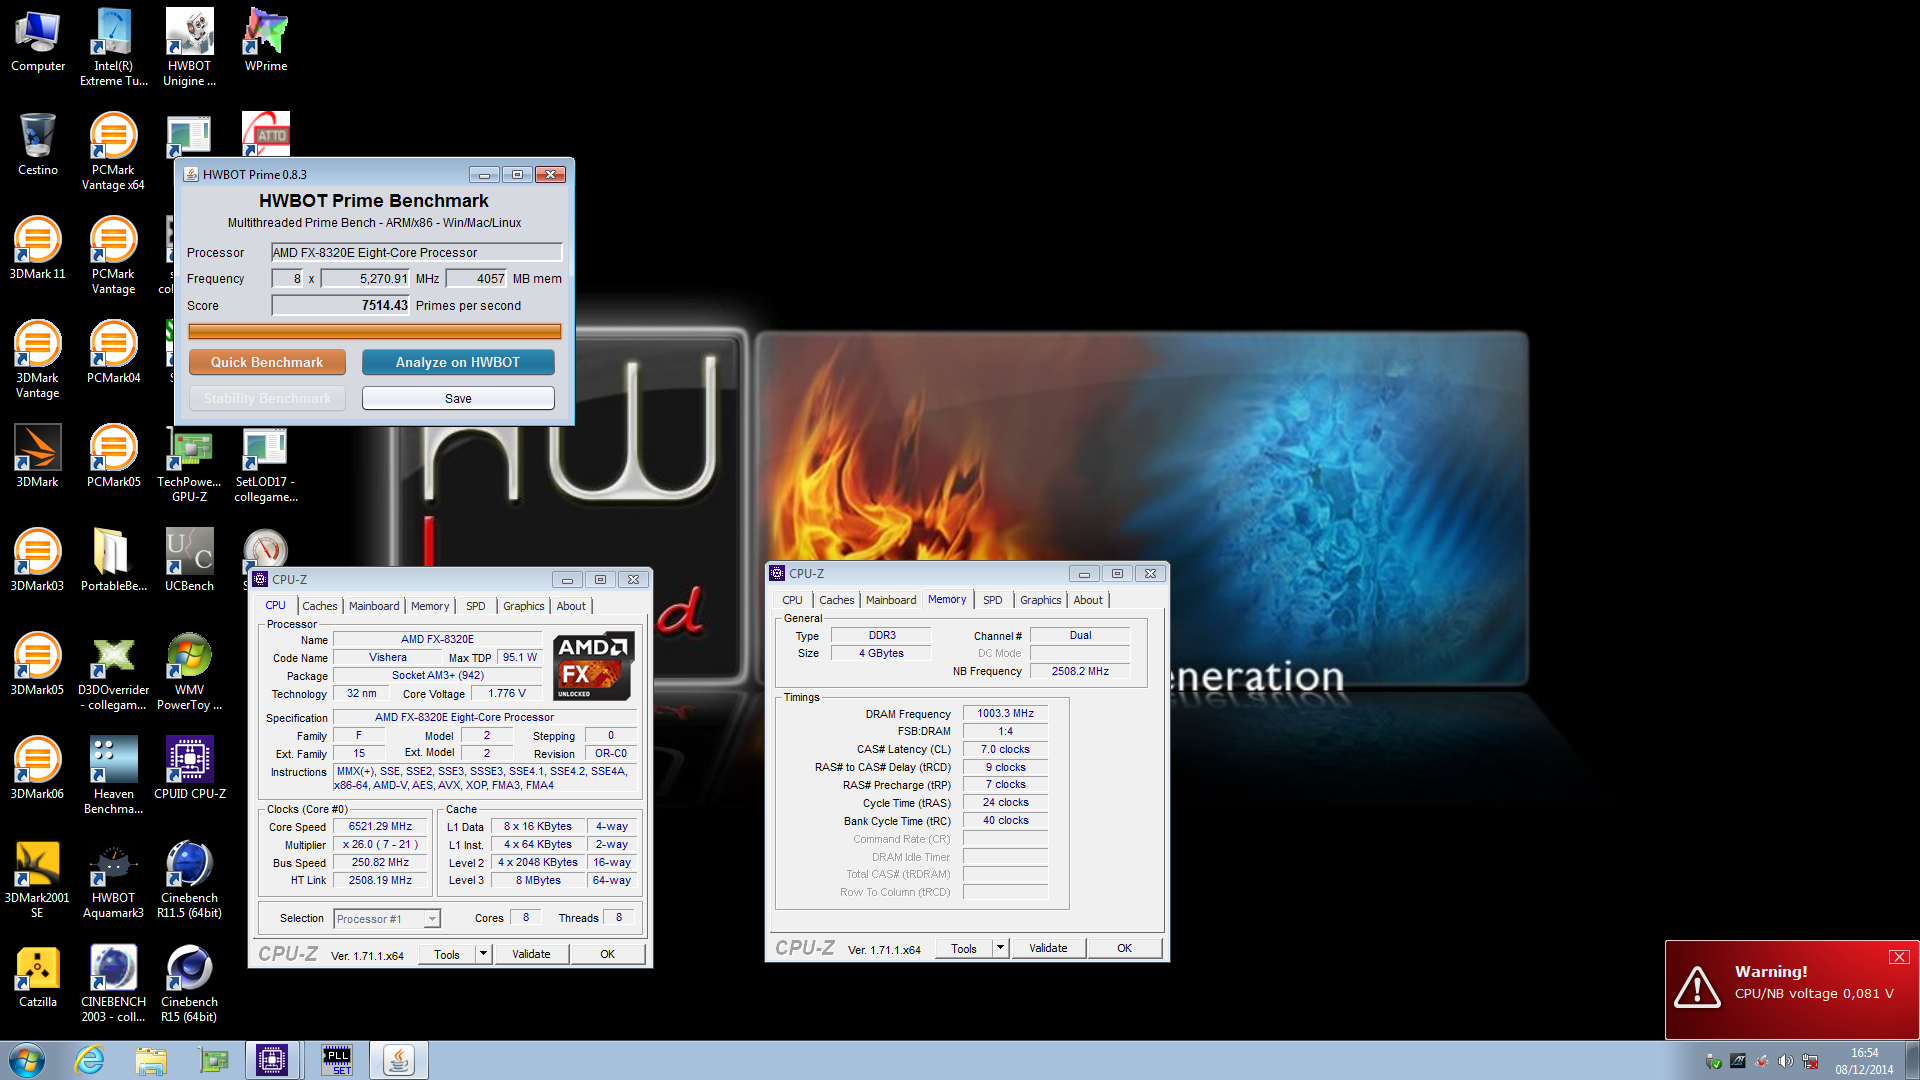Select SPD tab in right CPU-Z window
The width and height of the screenshot is (1920, 1080).
coord(992,600)
